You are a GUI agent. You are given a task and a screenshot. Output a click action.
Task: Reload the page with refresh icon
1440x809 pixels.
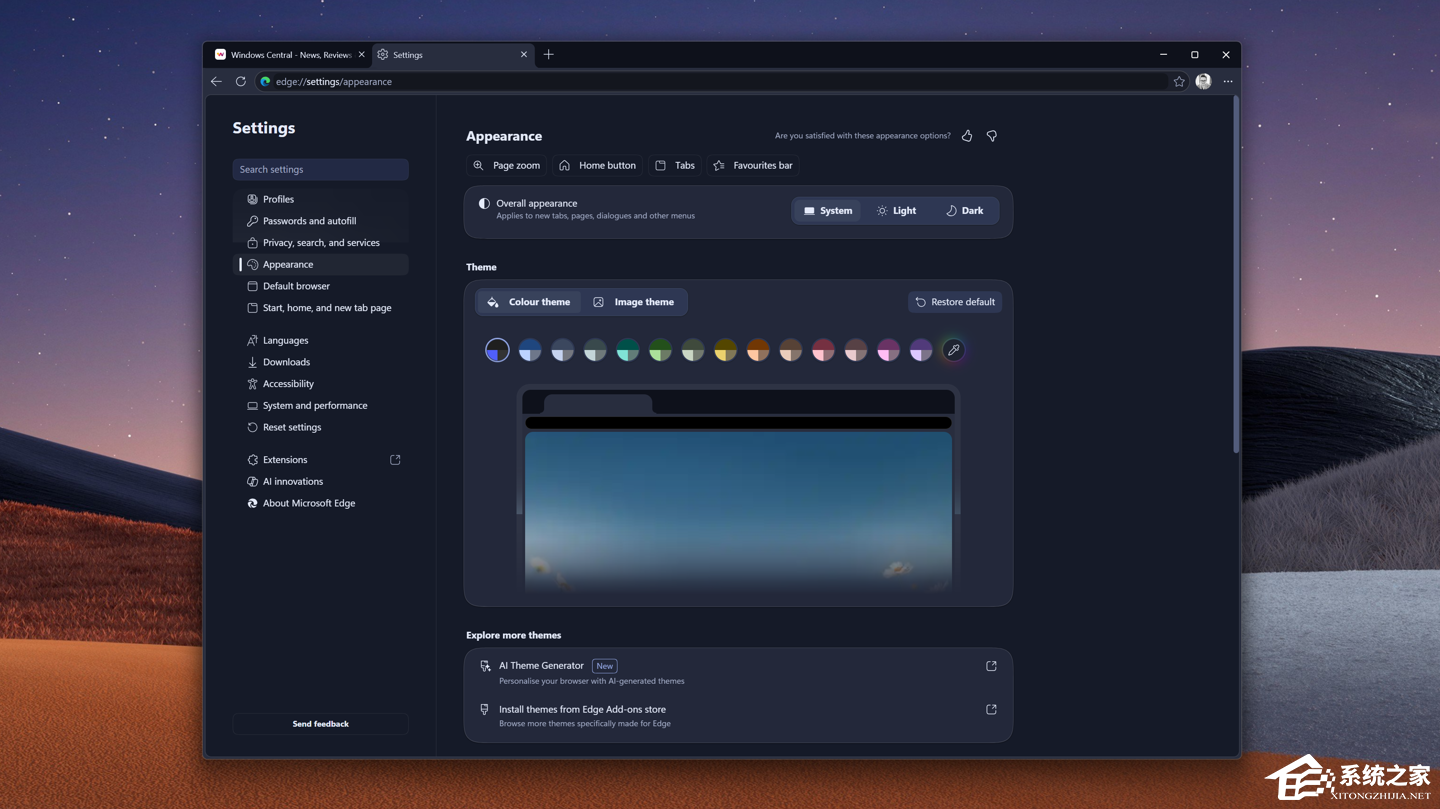[241, 82]
